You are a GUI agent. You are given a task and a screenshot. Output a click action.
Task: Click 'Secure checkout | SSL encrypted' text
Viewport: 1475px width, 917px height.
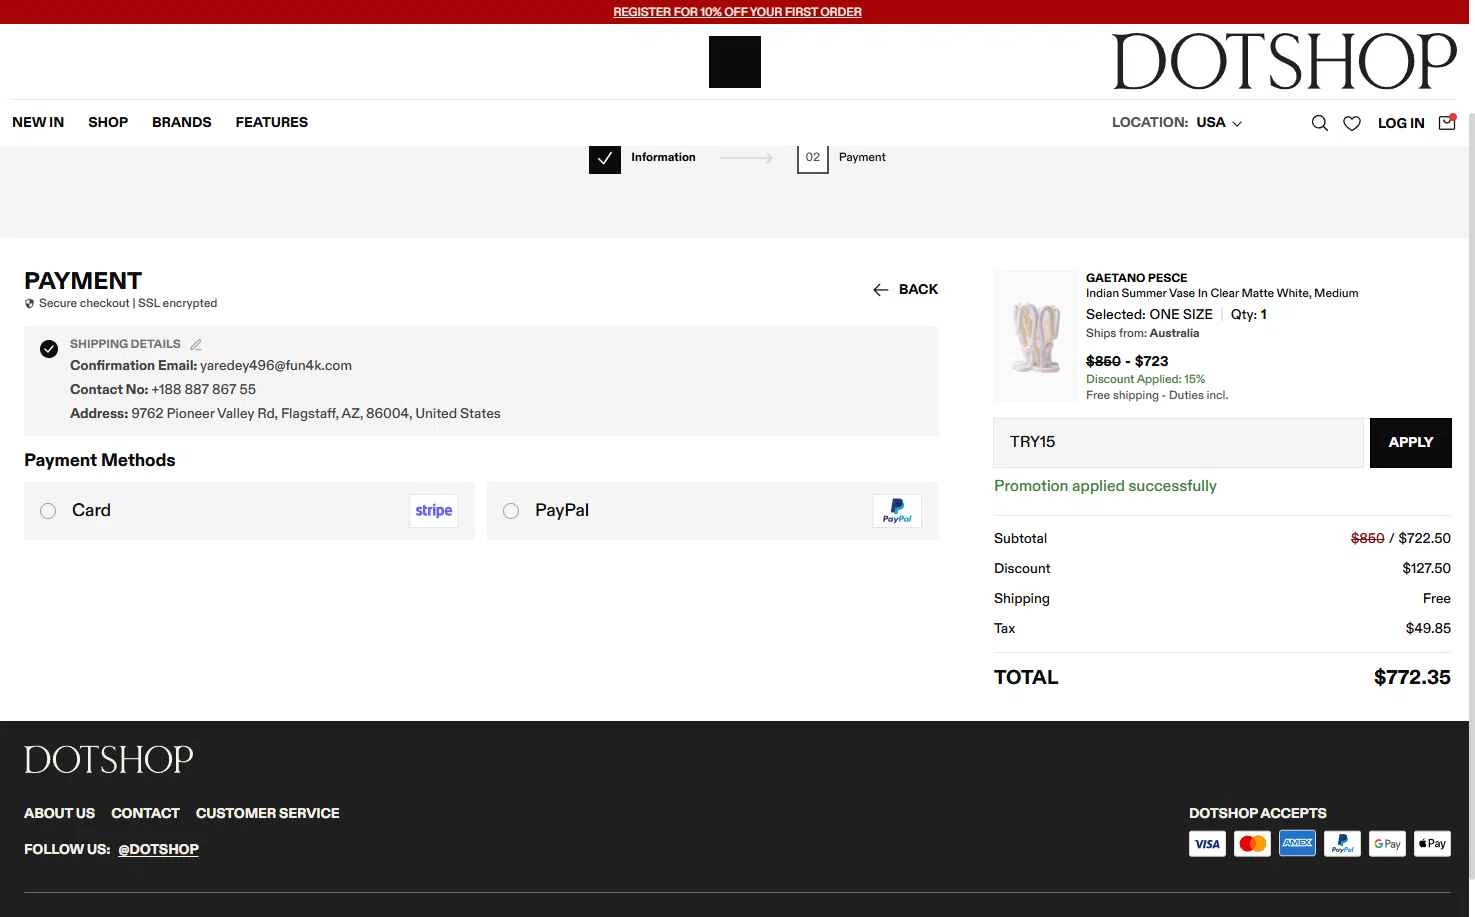tap(128, 303)
